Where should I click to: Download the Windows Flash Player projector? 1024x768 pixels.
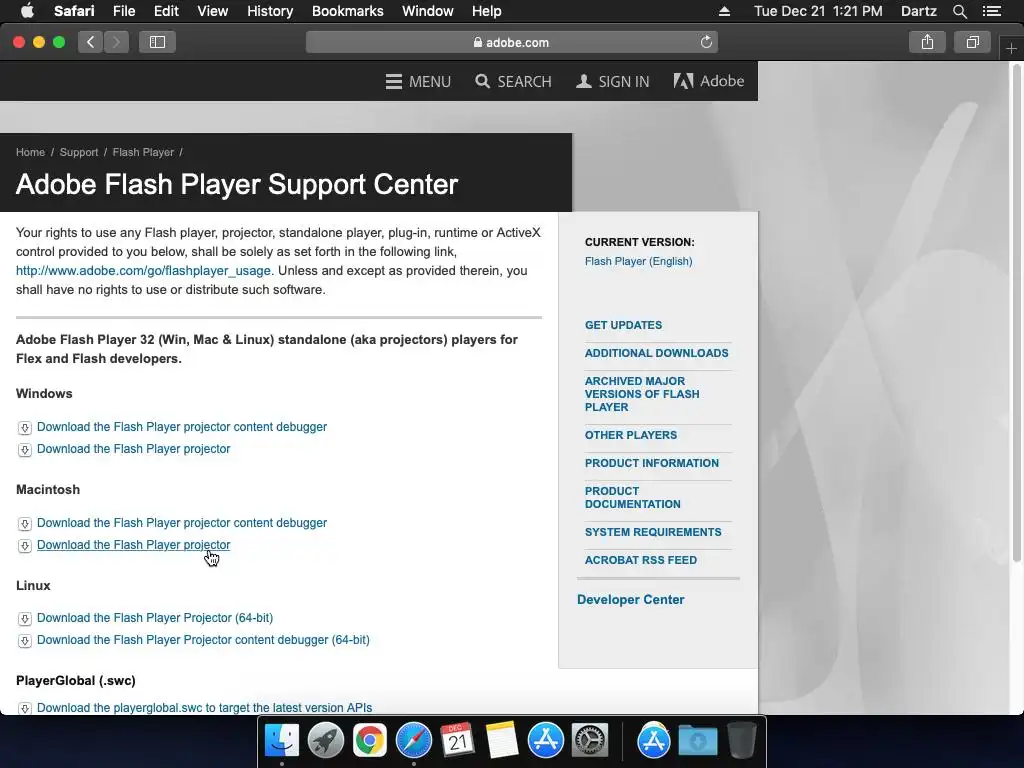click(133, 449)
